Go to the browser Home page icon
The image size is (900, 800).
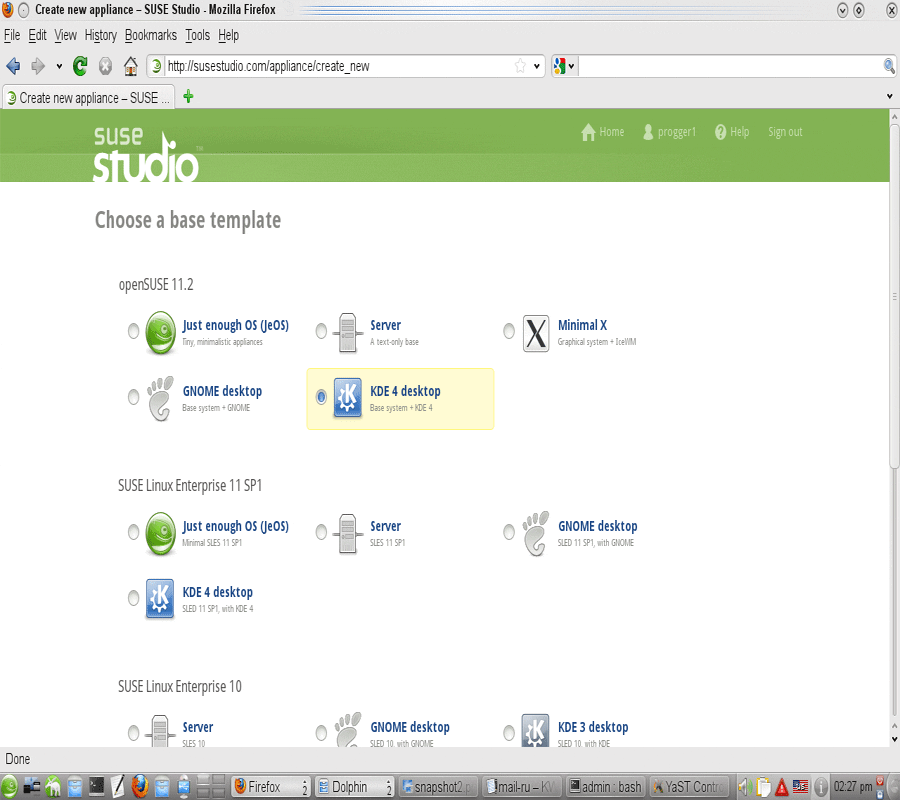[x=131, y=67]
